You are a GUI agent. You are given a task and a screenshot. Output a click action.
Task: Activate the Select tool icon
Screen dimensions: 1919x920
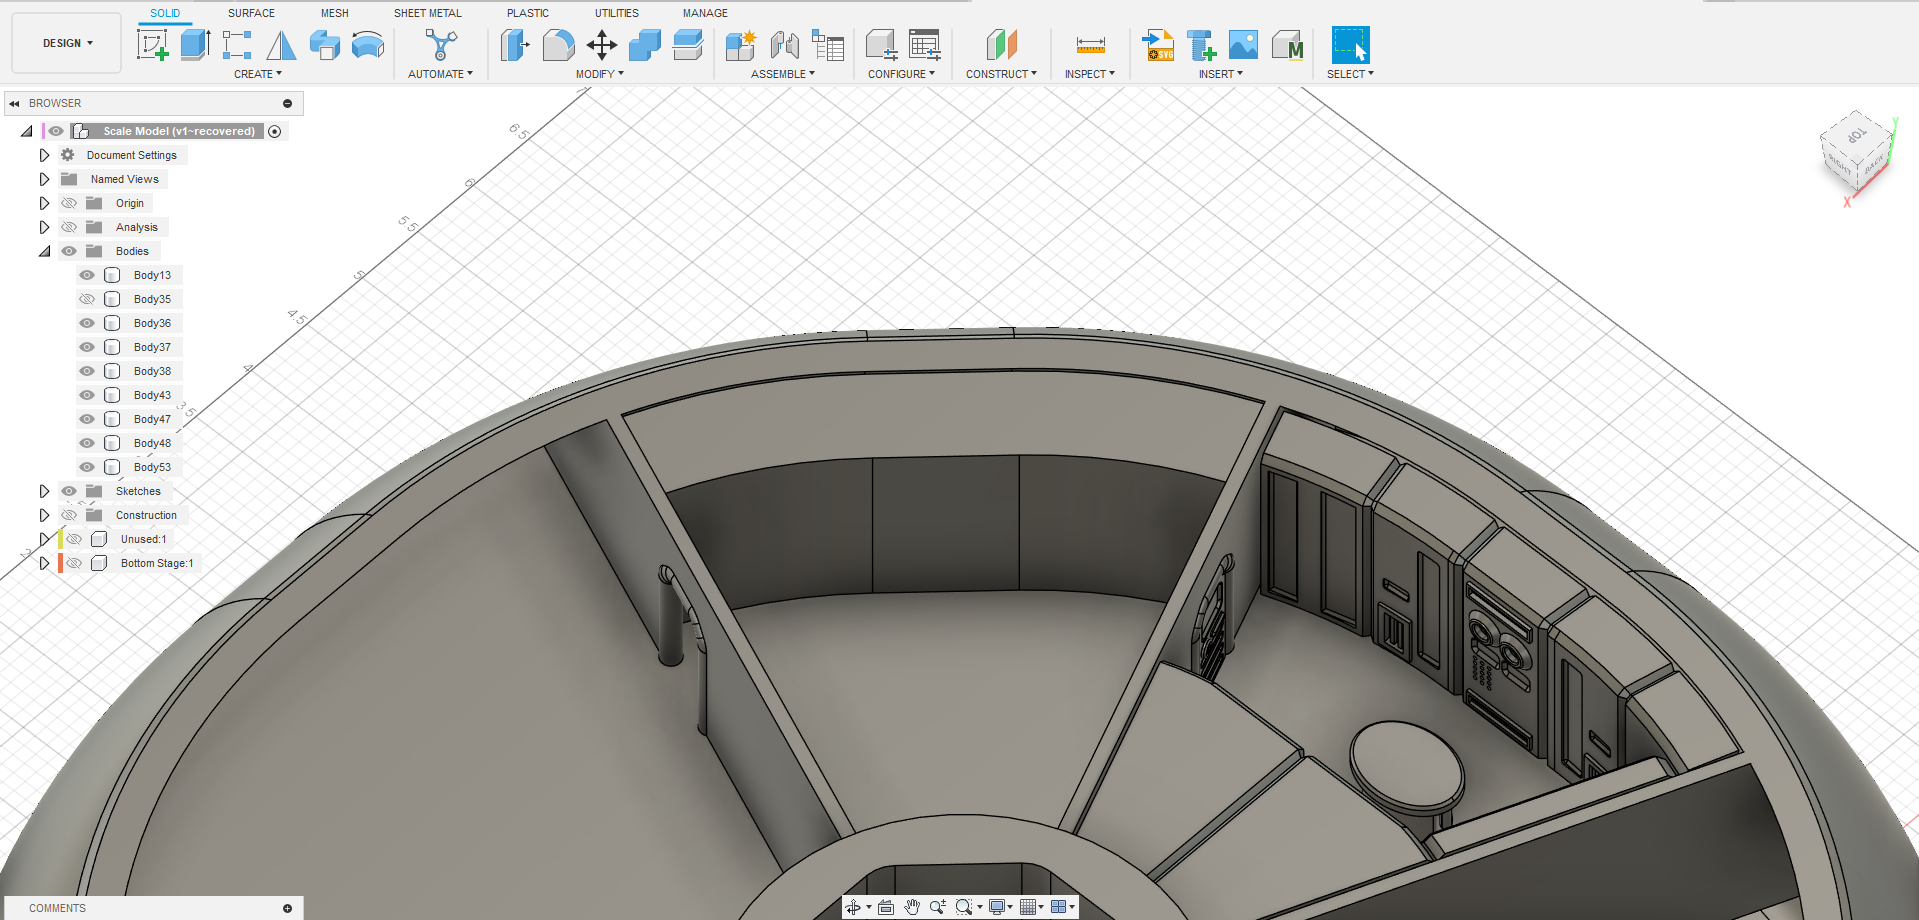click(1350, 45)
